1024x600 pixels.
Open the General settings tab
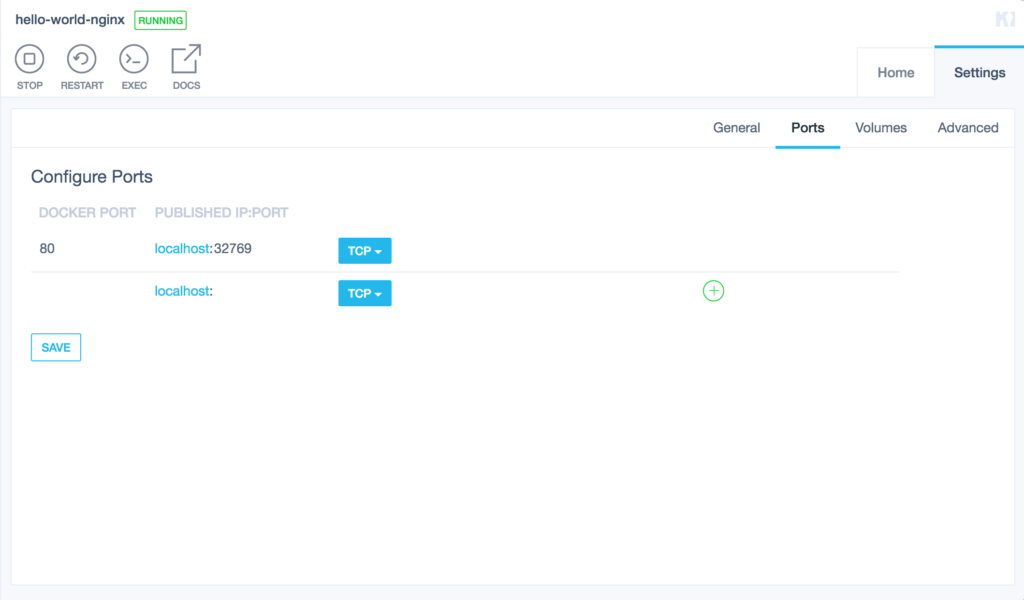[736, 128]
